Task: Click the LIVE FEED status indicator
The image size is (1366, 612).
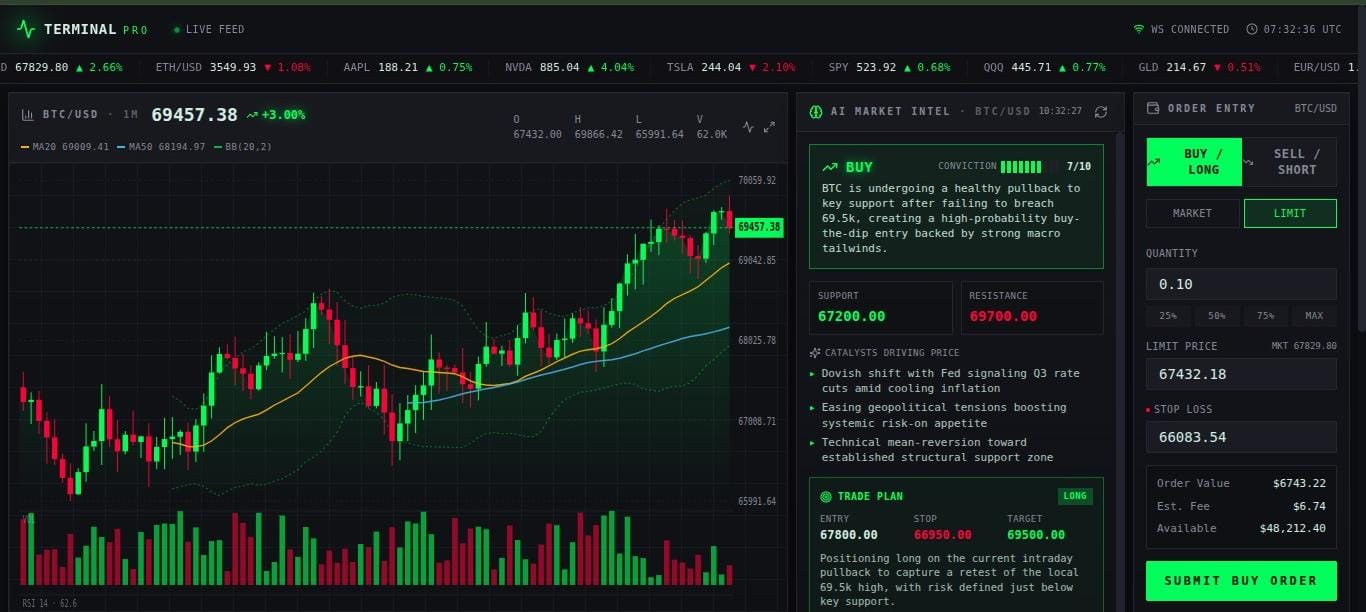Action: (209, 30)
